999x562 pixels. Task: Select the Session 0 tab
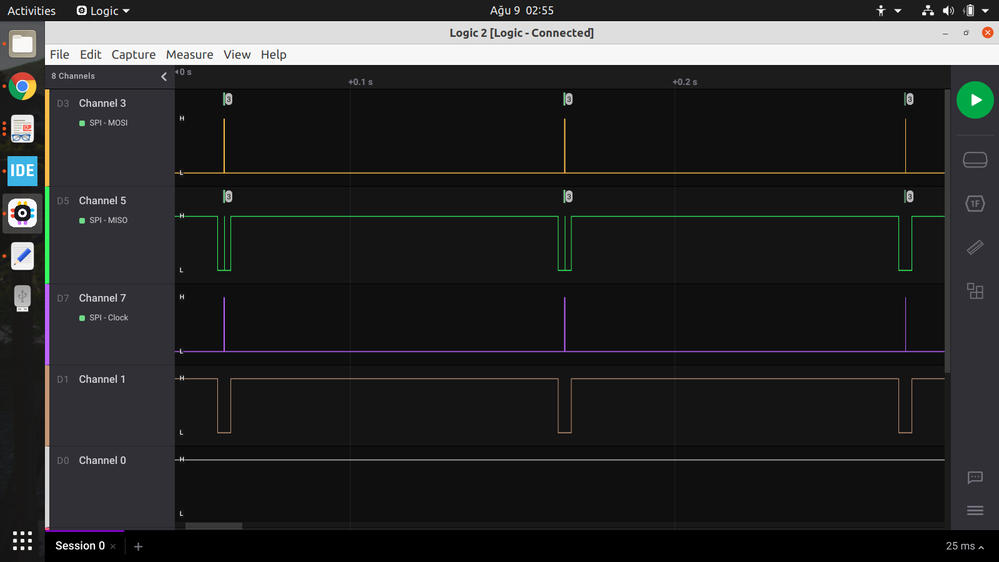pos(80,546)
